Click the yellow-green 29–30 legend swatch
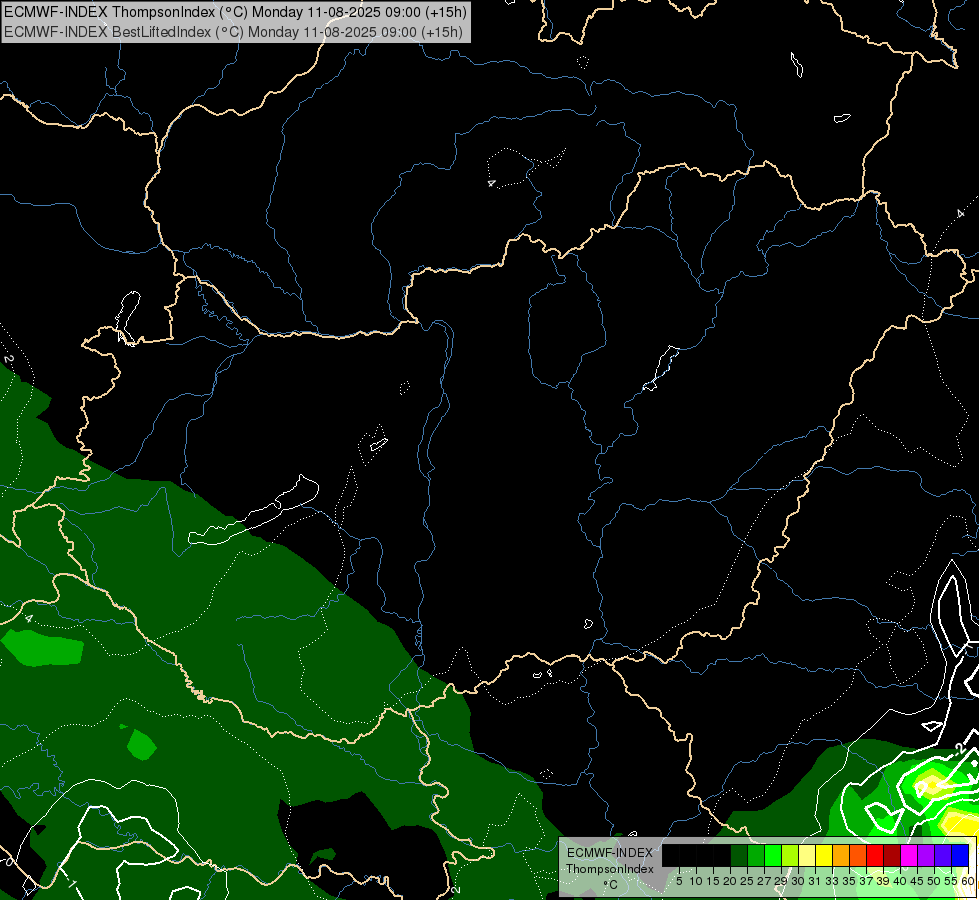 click(790, 855)
